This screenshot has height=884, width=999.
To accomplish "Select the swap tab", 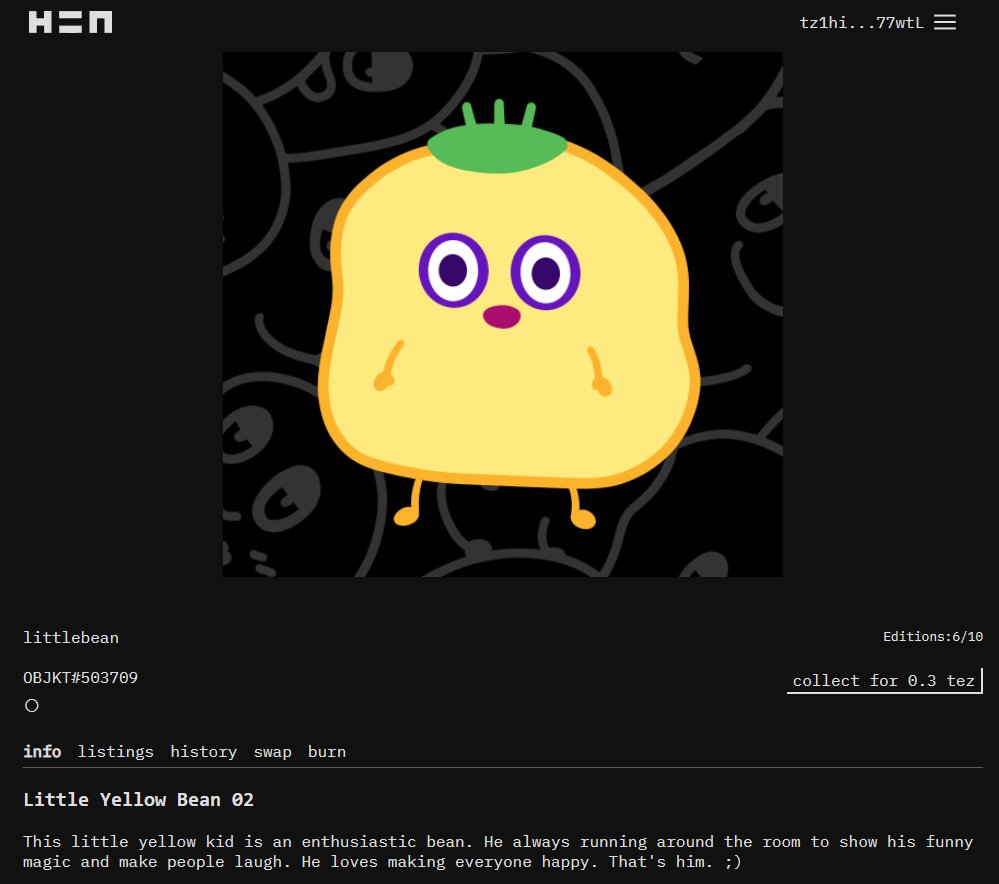I will (272, 751).
